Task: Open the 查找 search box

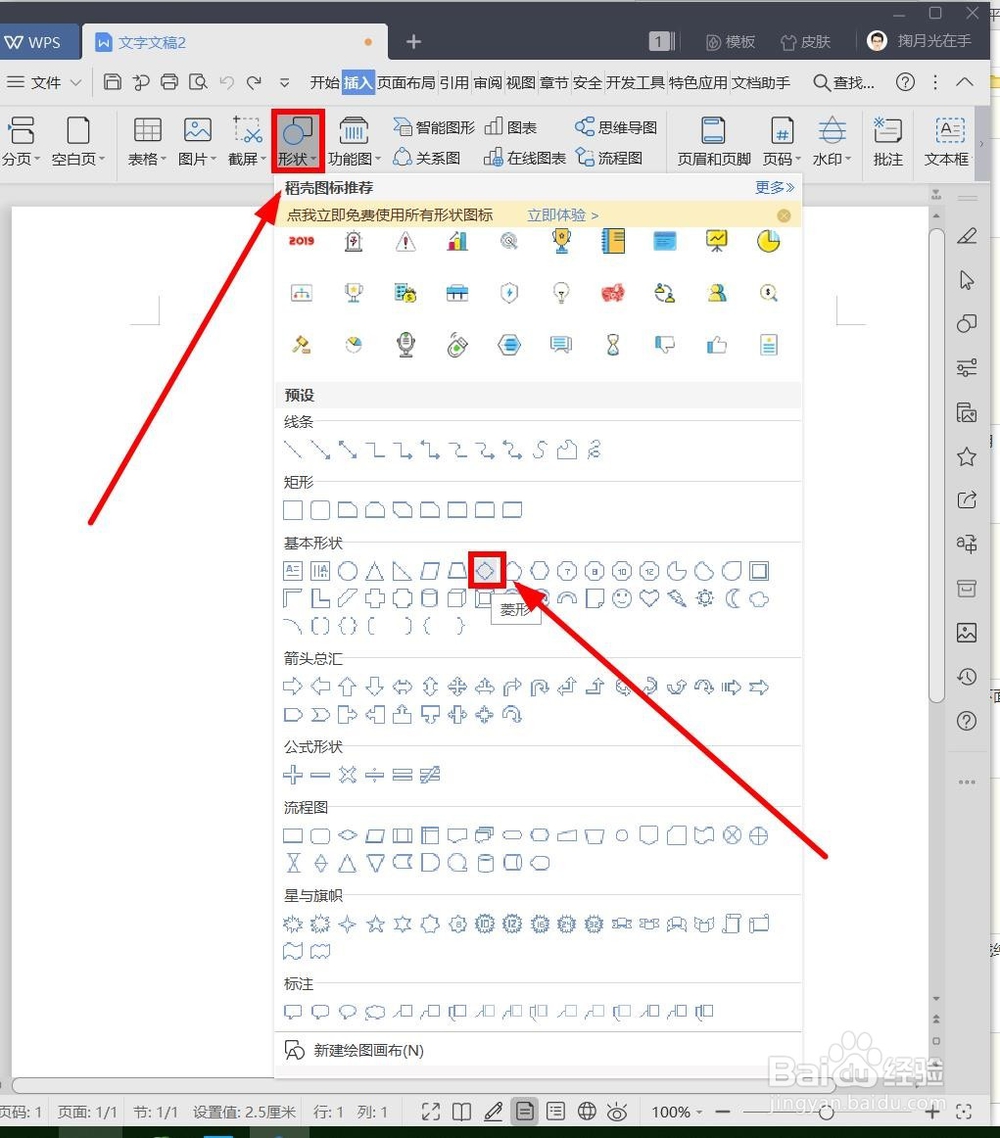Action: pos(843,83)
